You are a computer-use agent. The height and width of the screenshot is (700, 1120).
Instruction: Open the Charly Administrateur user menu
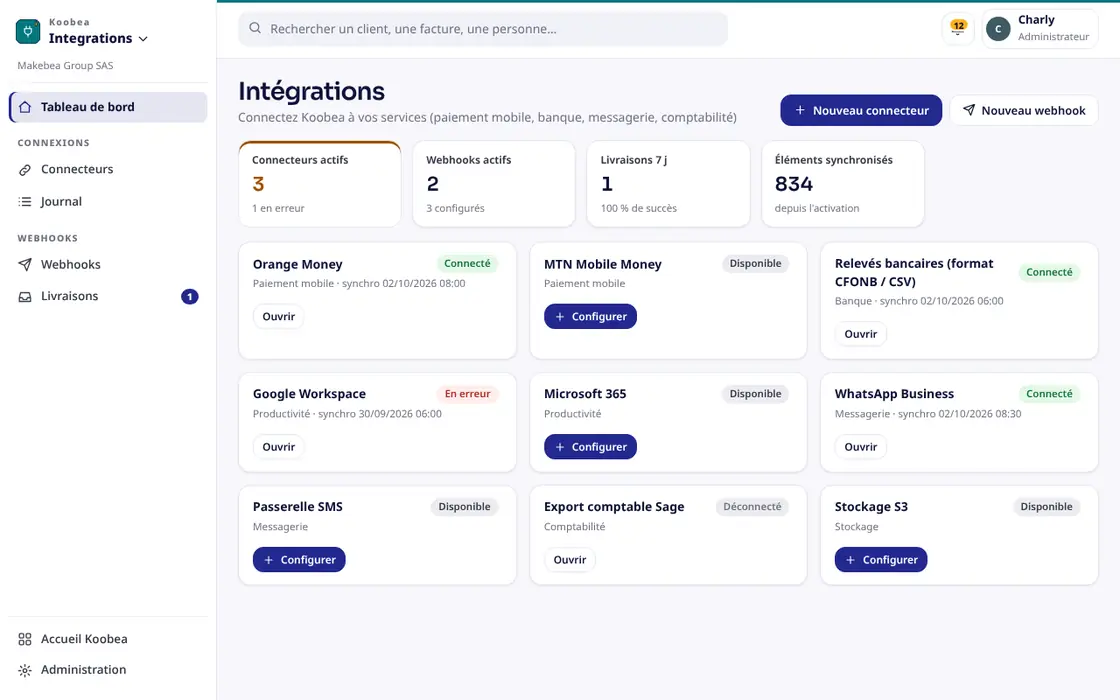[1040, 29]
